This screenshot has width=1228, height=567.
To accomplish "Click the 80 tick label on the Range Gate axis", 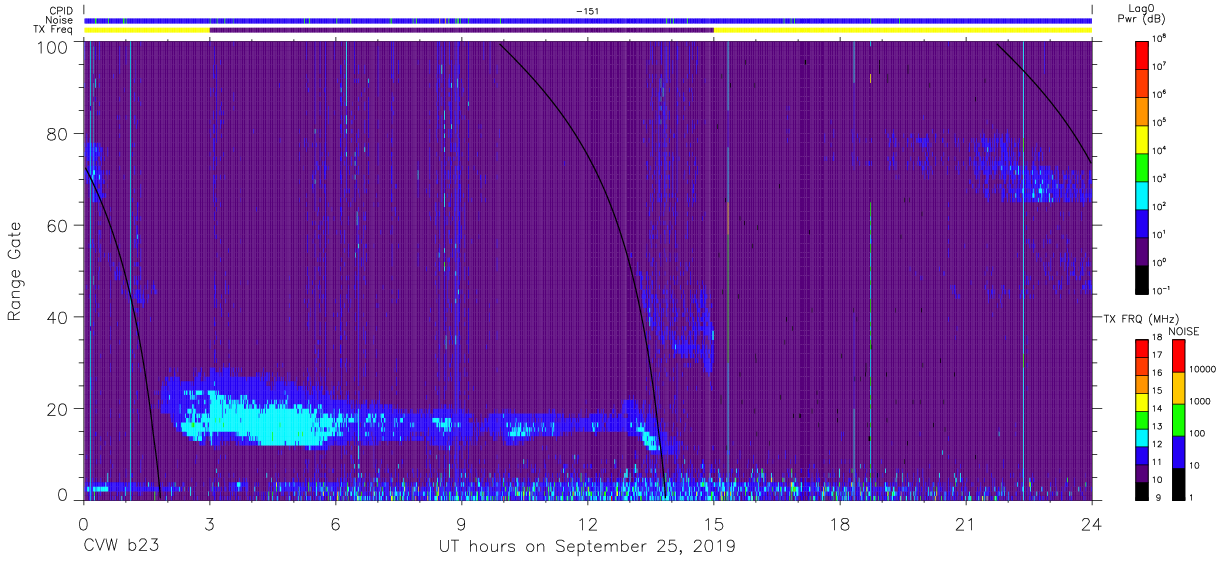I will pos(57,134).
